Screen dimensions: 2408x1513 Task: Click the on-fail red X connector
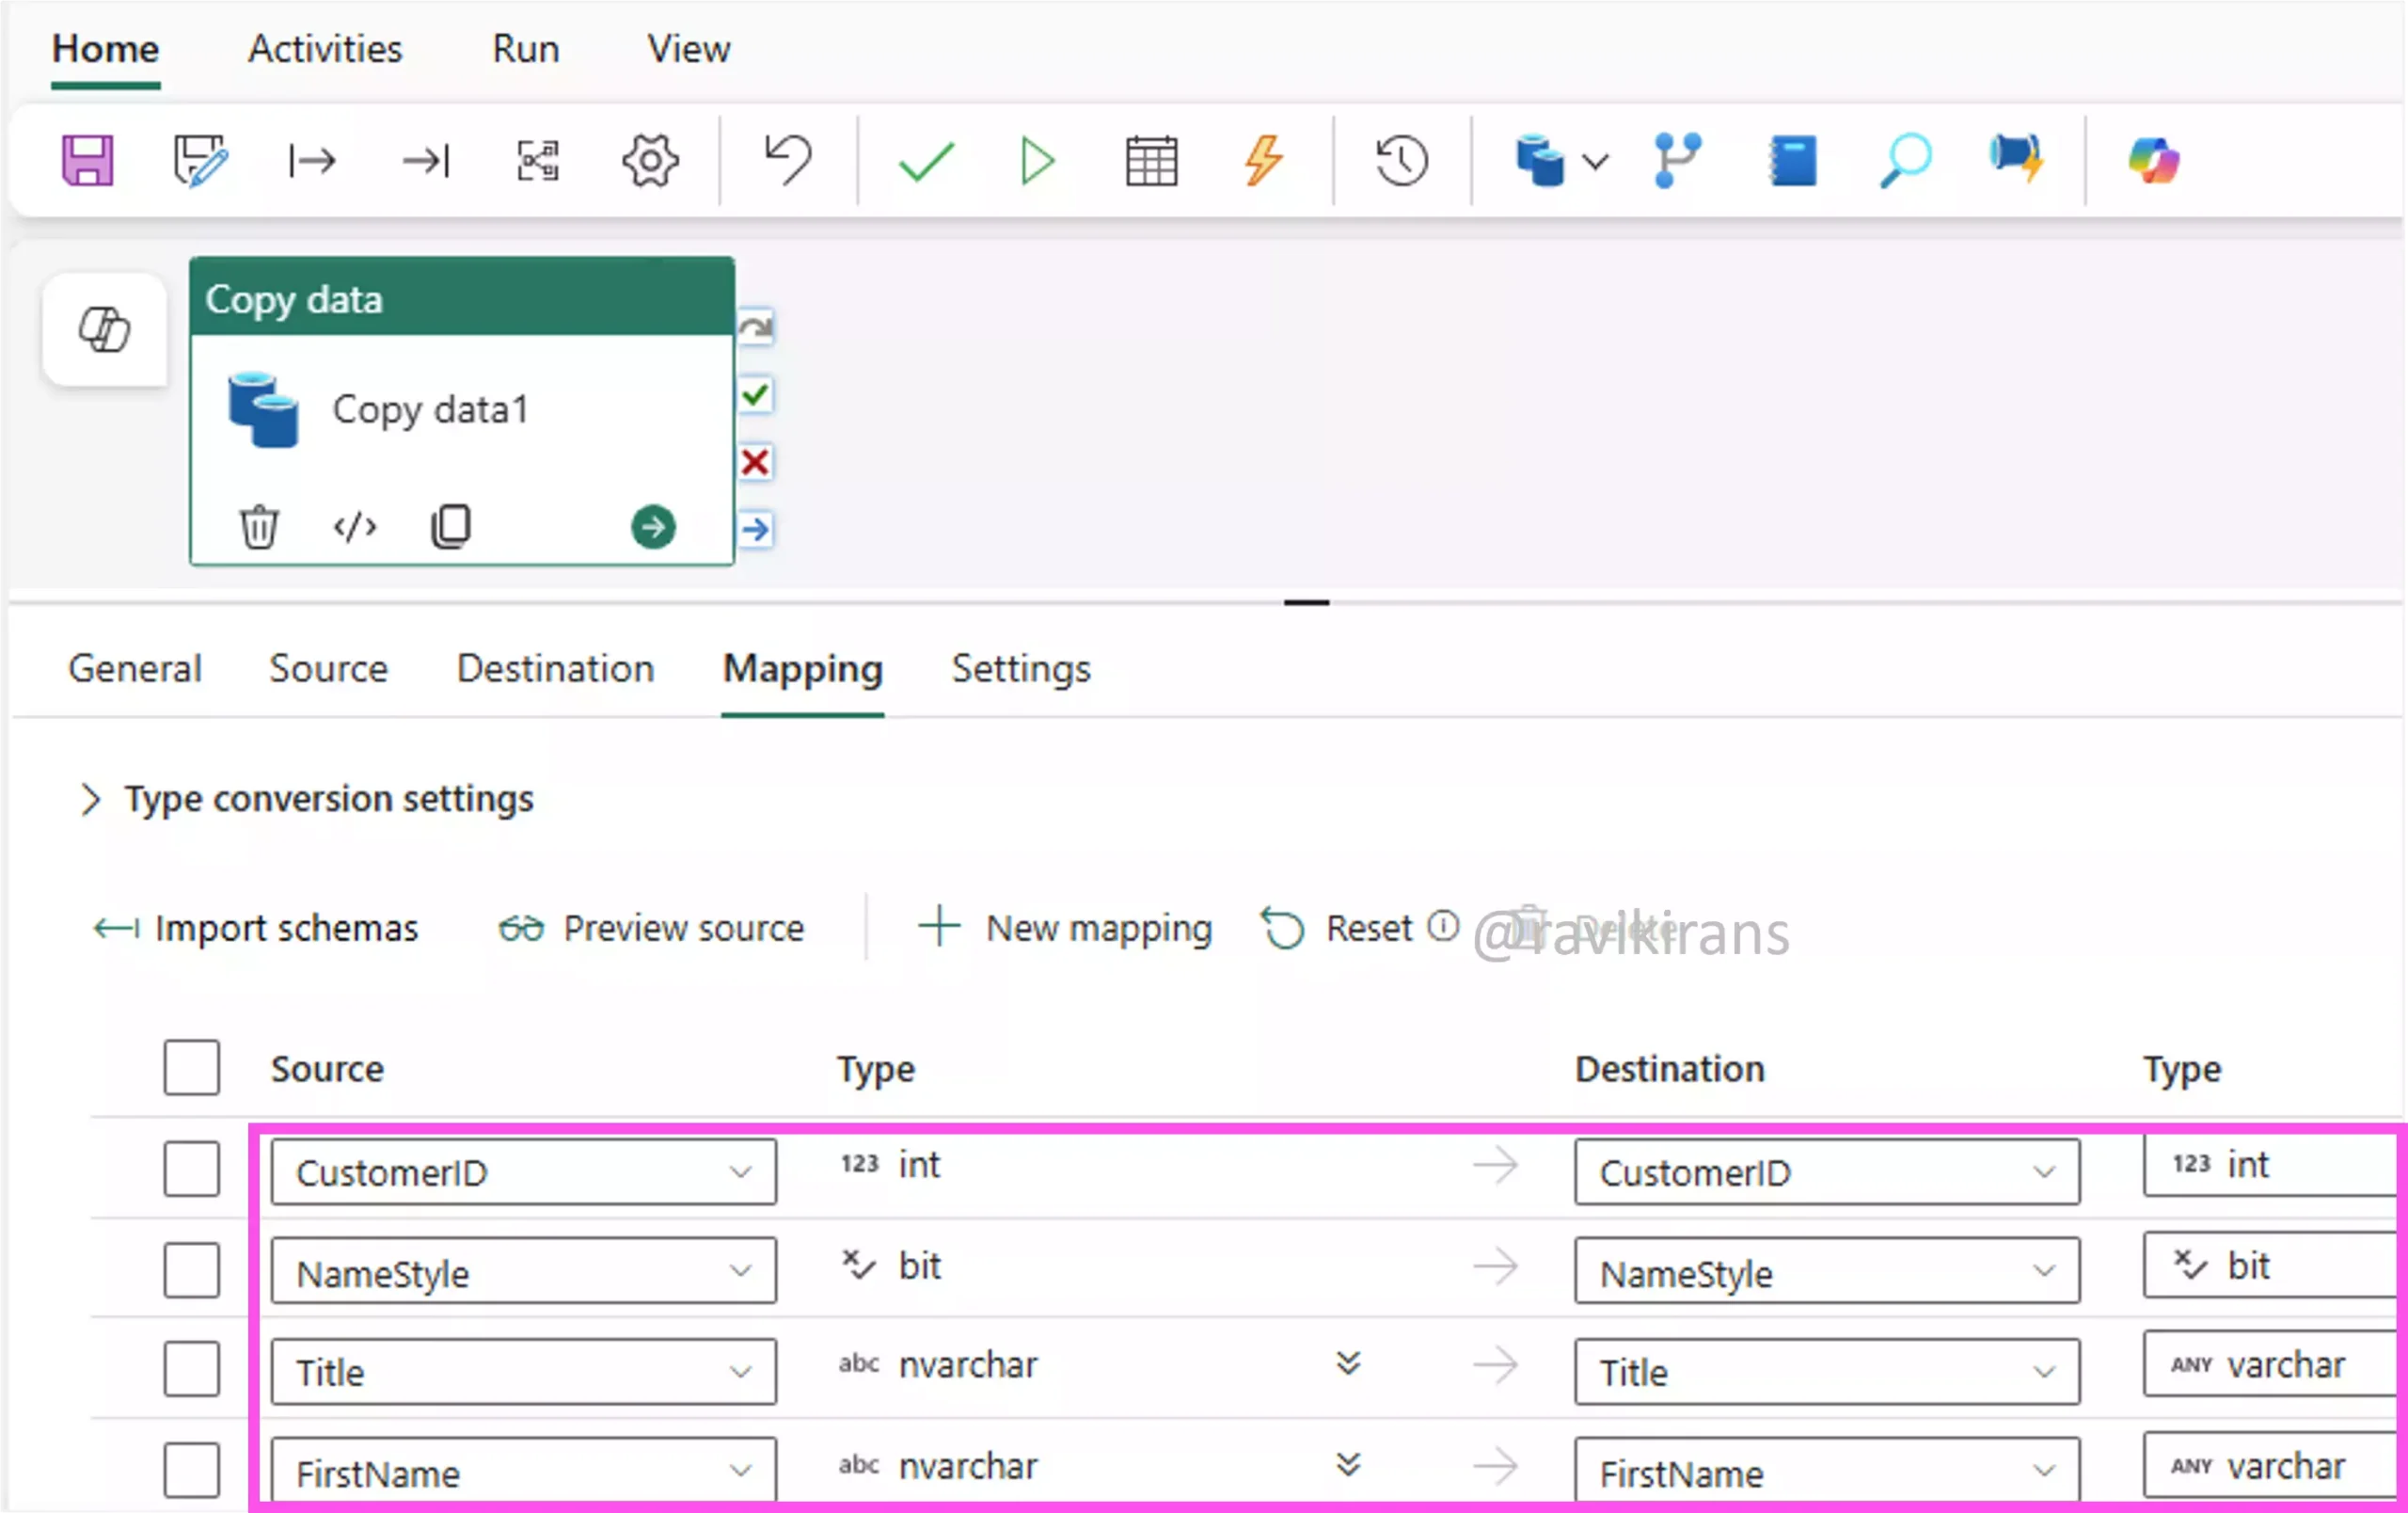click(756, 462)
